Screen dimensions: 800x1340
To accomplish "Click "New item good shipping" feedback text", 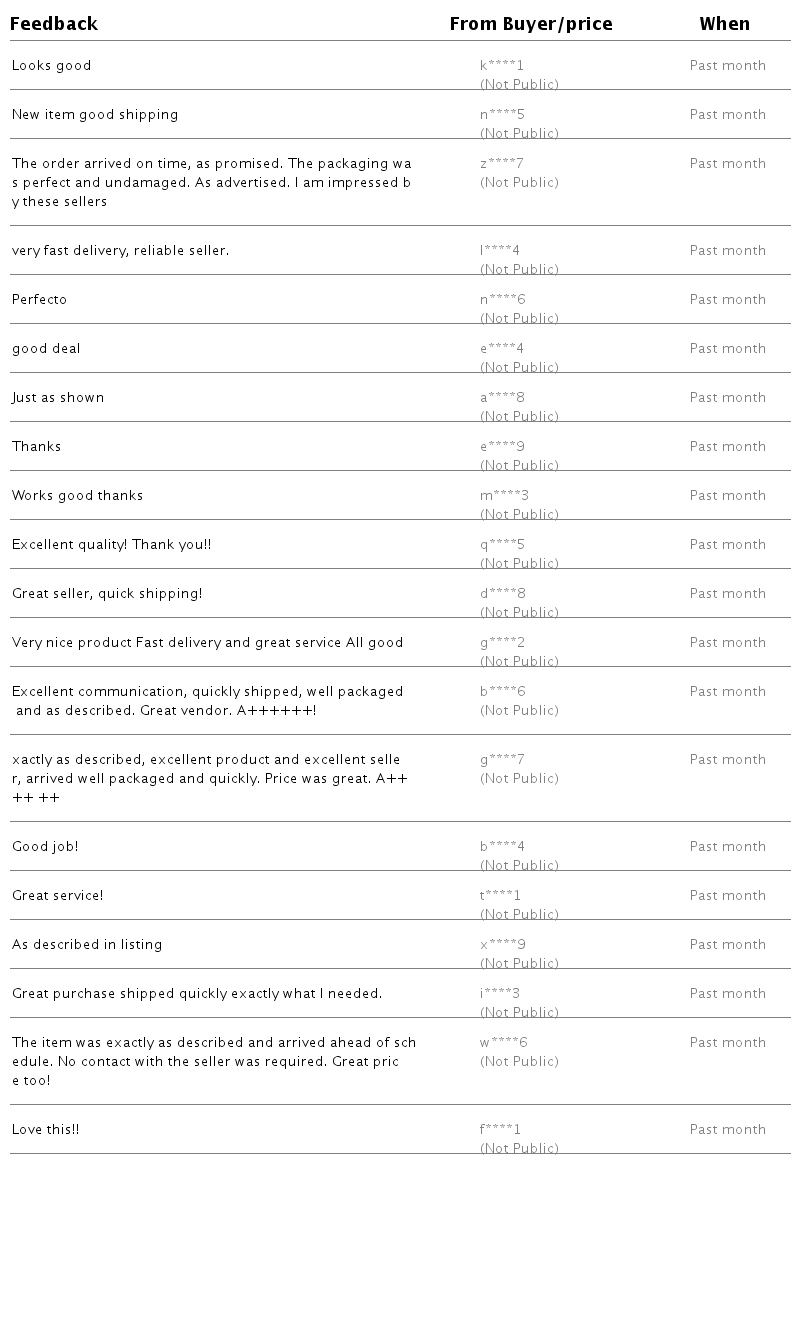I will coord(95,115).
